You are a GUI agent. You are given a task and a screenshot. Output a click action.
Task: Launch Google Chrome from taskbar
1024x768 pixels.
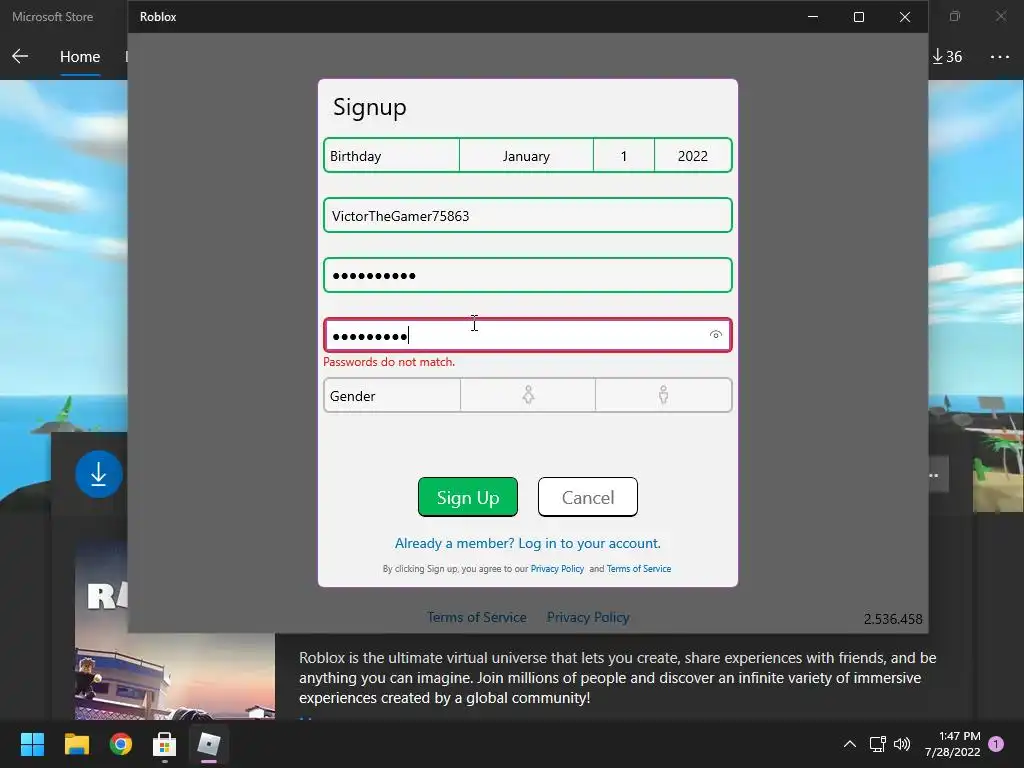pos(121,744)
